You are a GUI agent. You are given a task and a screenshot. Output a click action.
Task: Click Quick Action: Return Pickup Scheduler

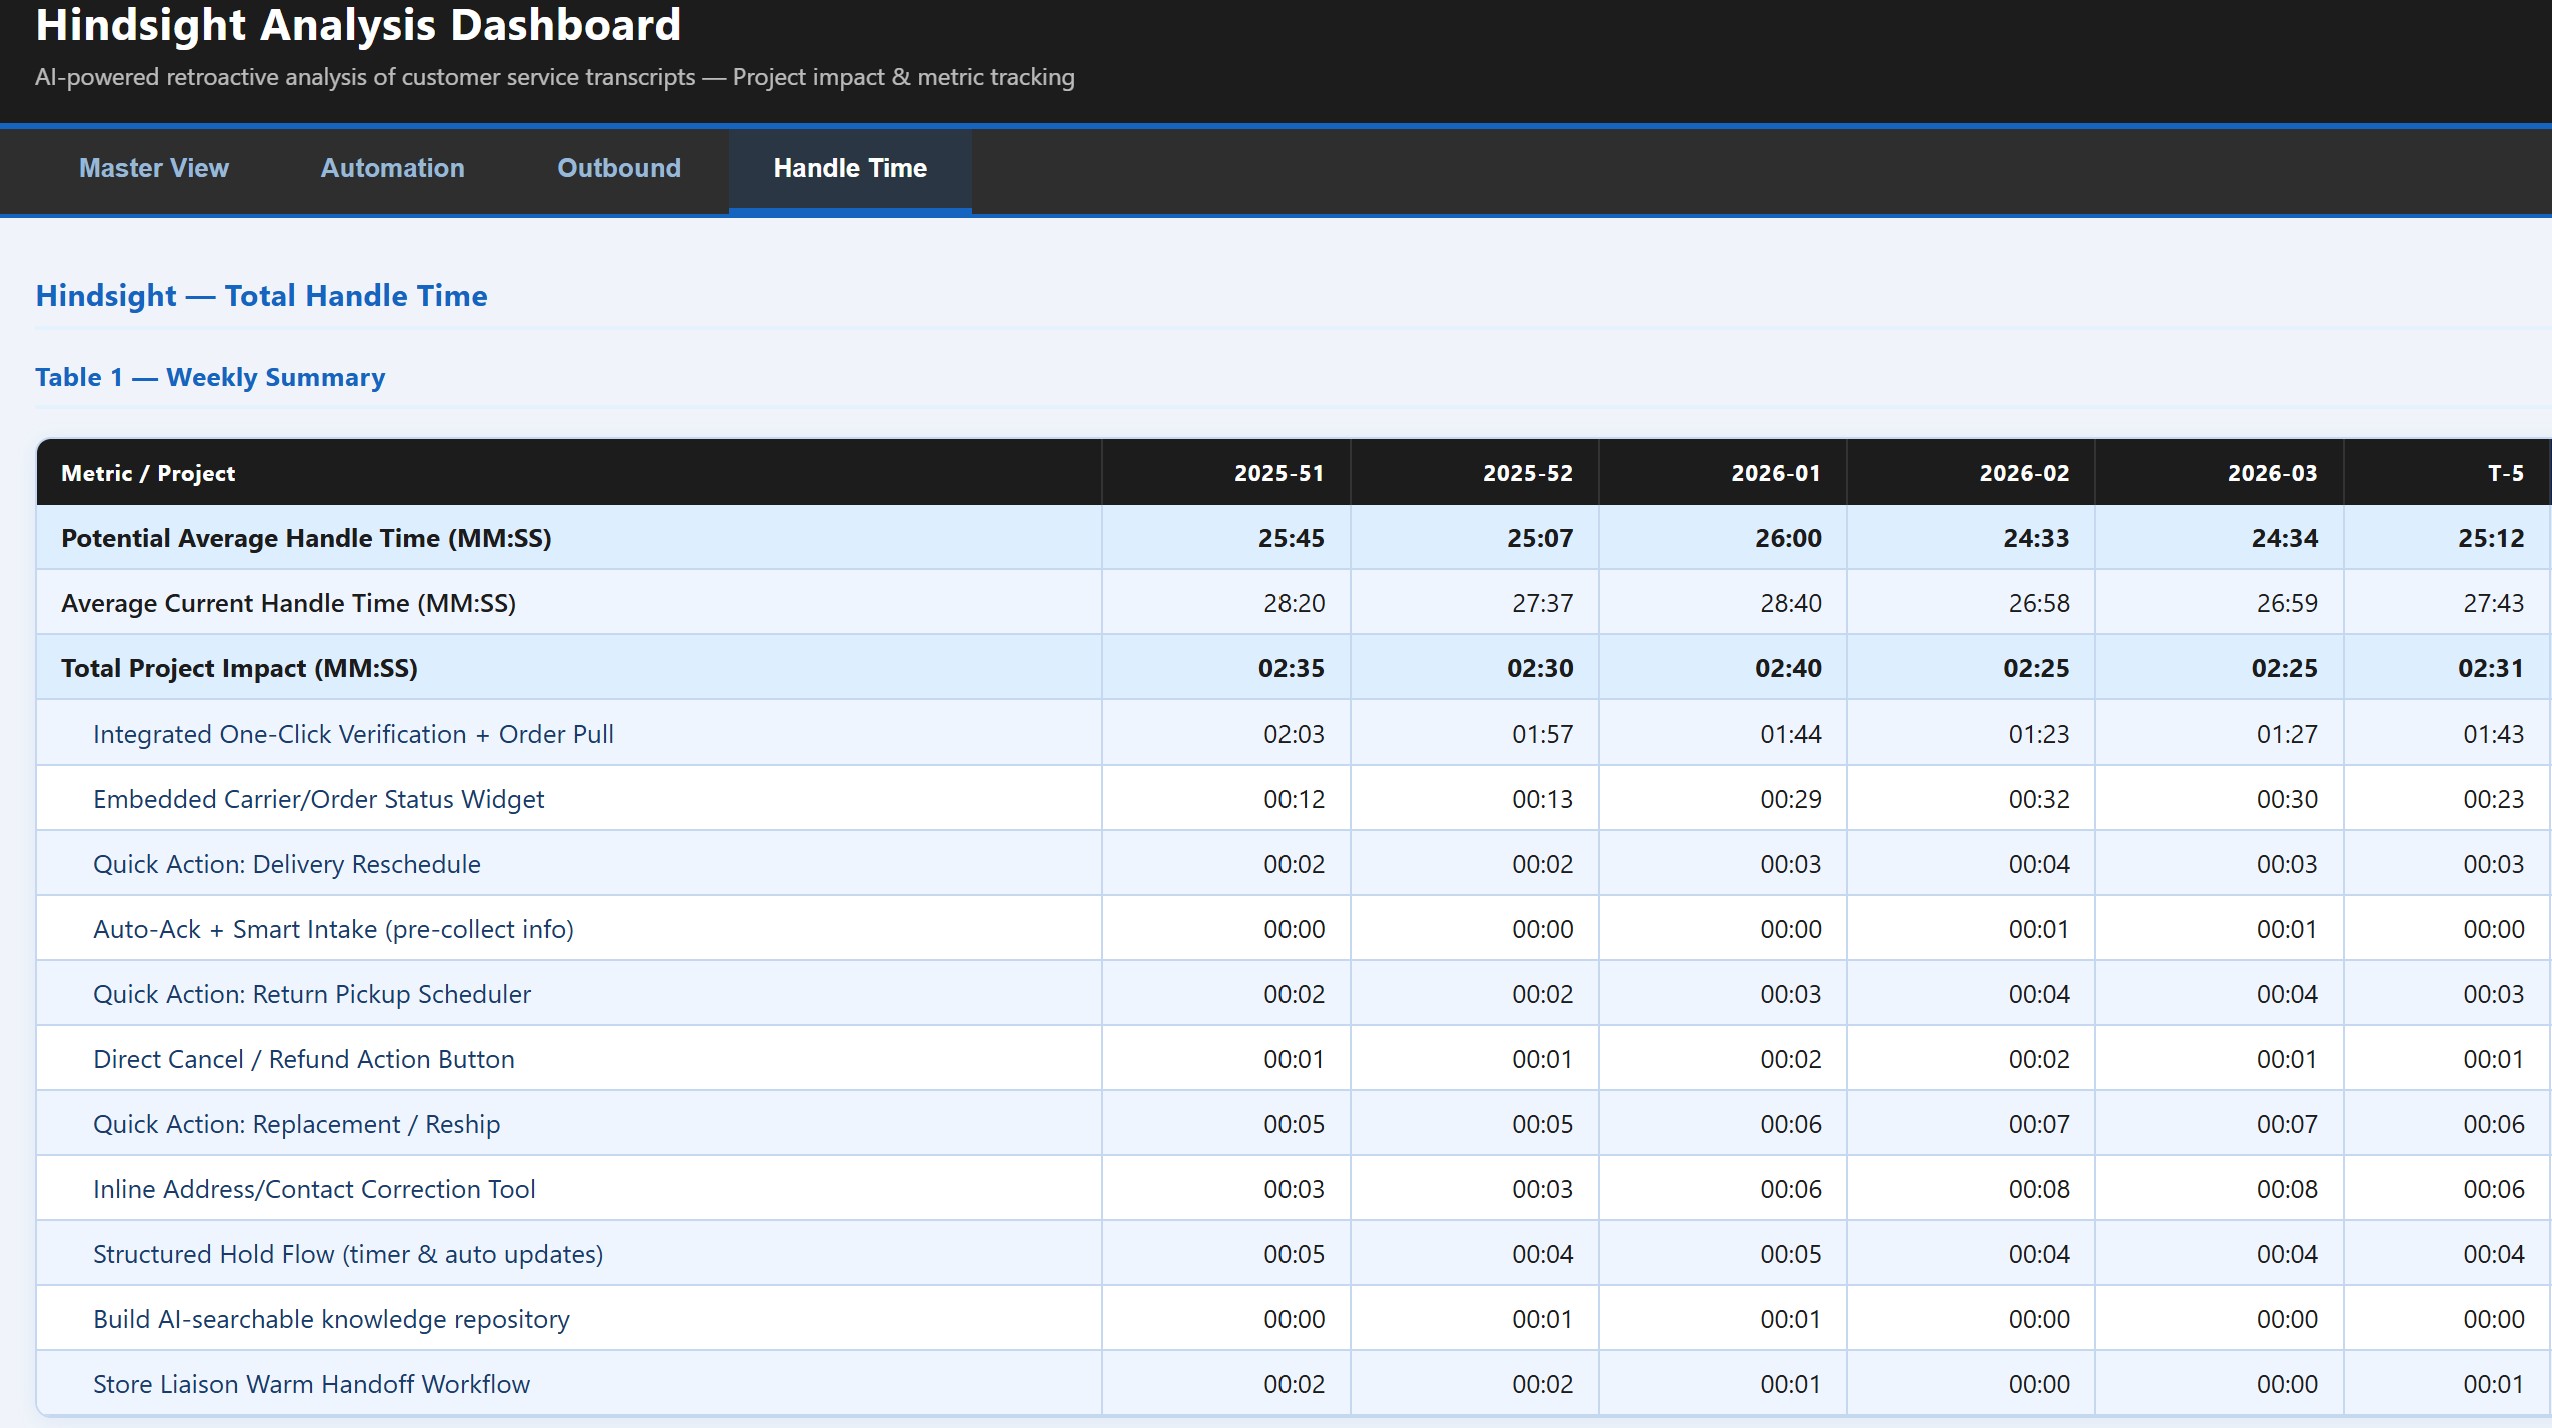[311, 994]
